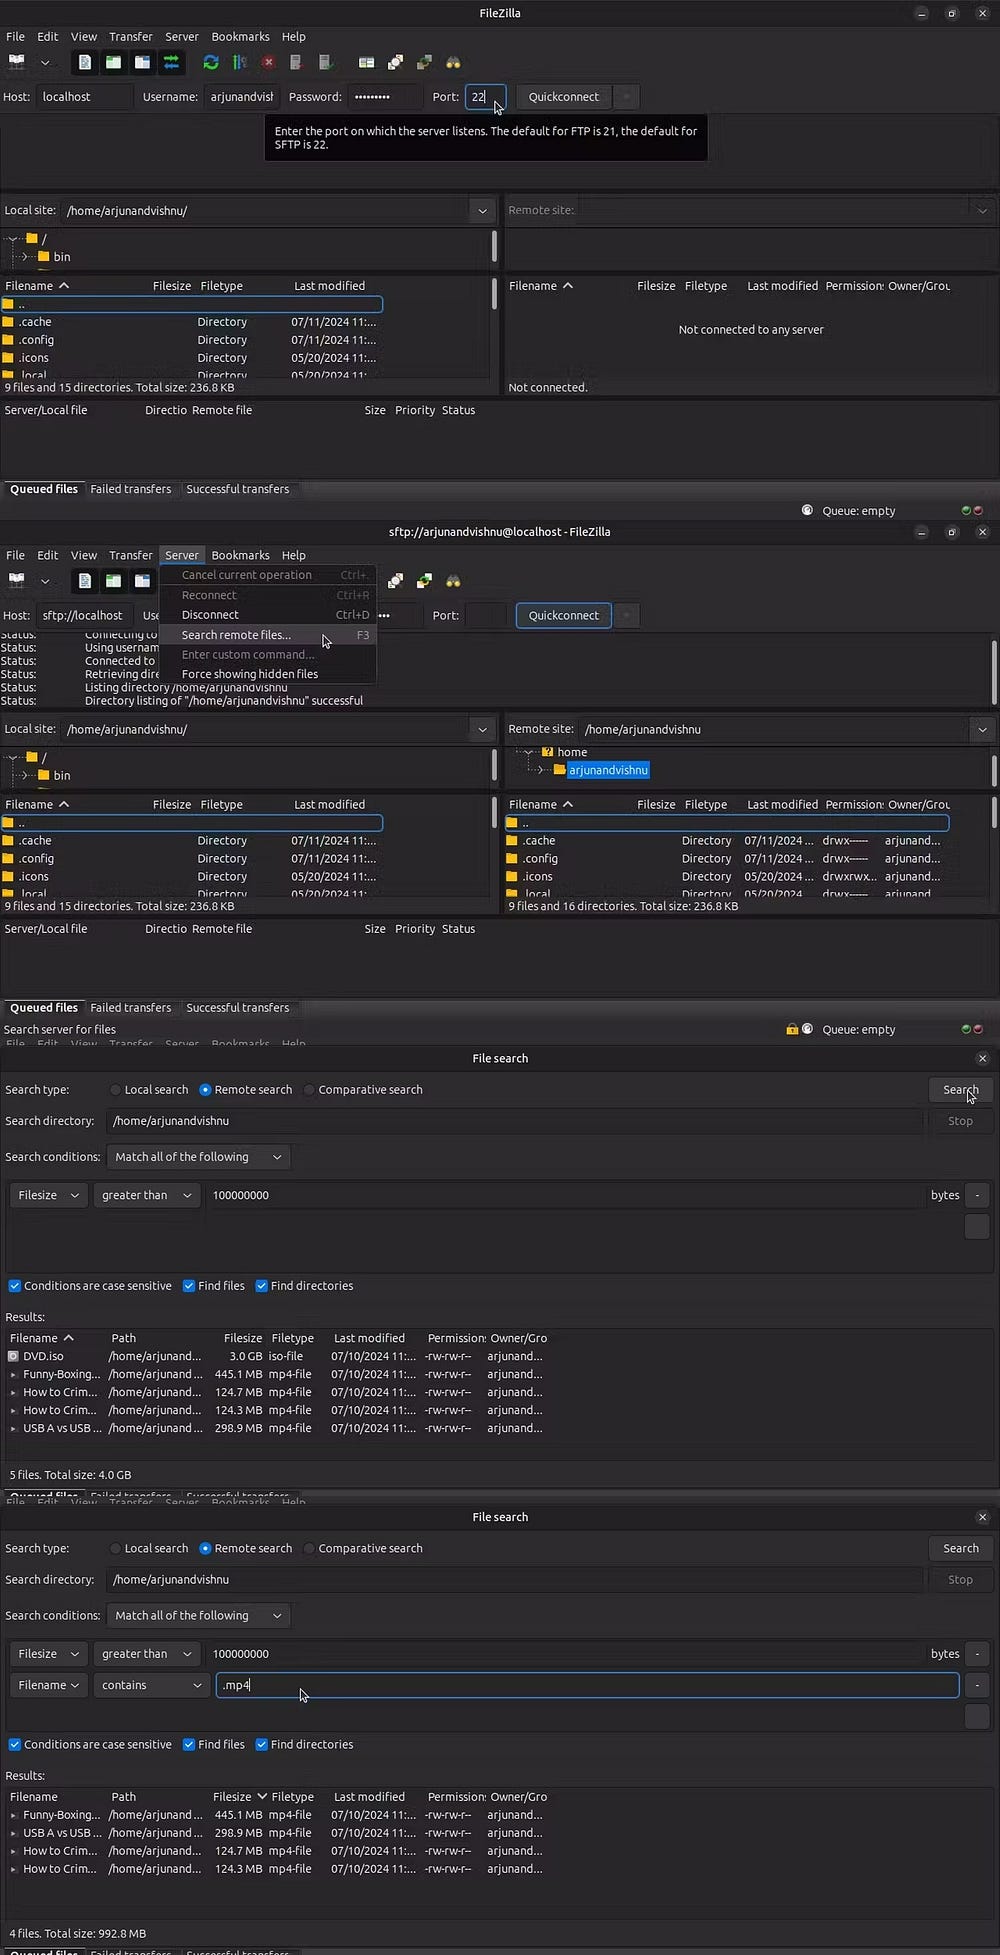Toggle synchronized browsing icon in sftp localhost window
This screenshot has height=1955, width=1000.
click(x=425, y=581)
